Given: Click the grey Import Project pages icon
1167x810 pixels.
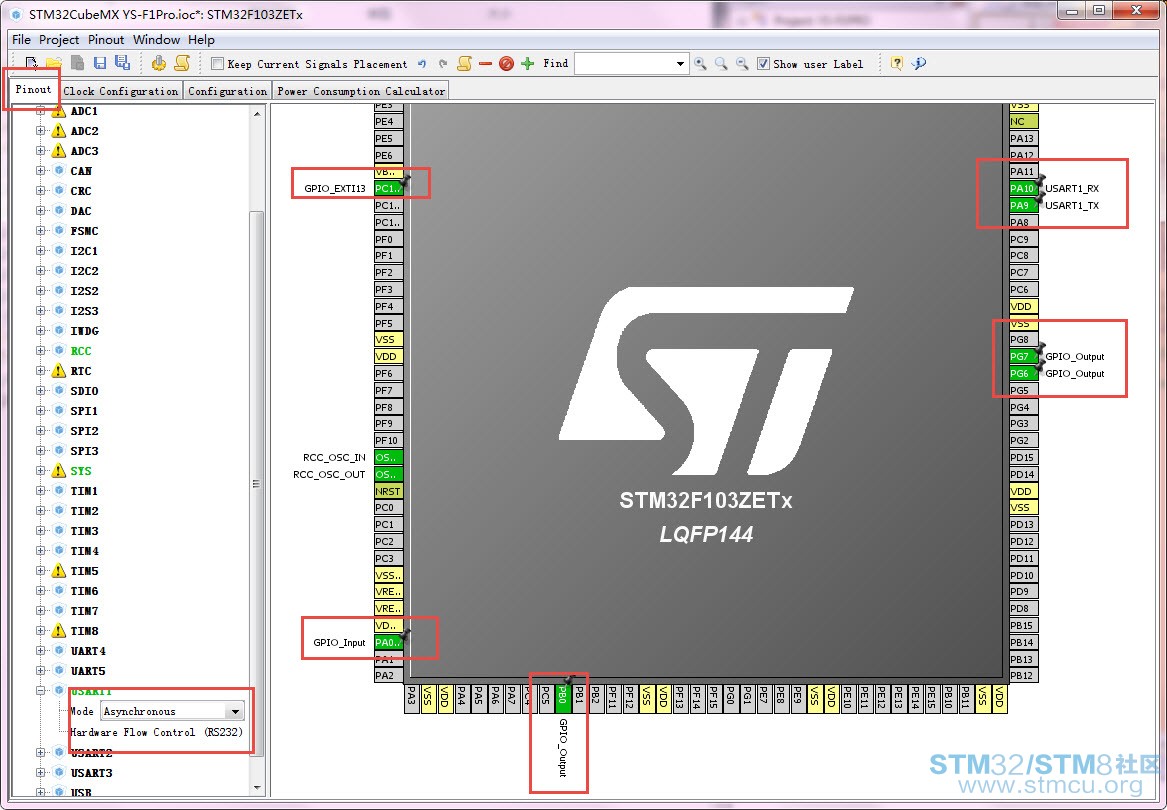Looking at the screenshot, I should point(77,63).
